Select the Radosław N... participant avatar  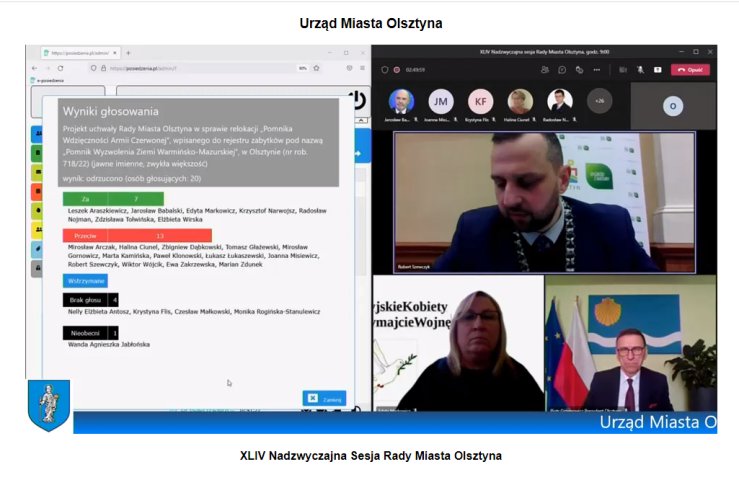coord(559,101)
